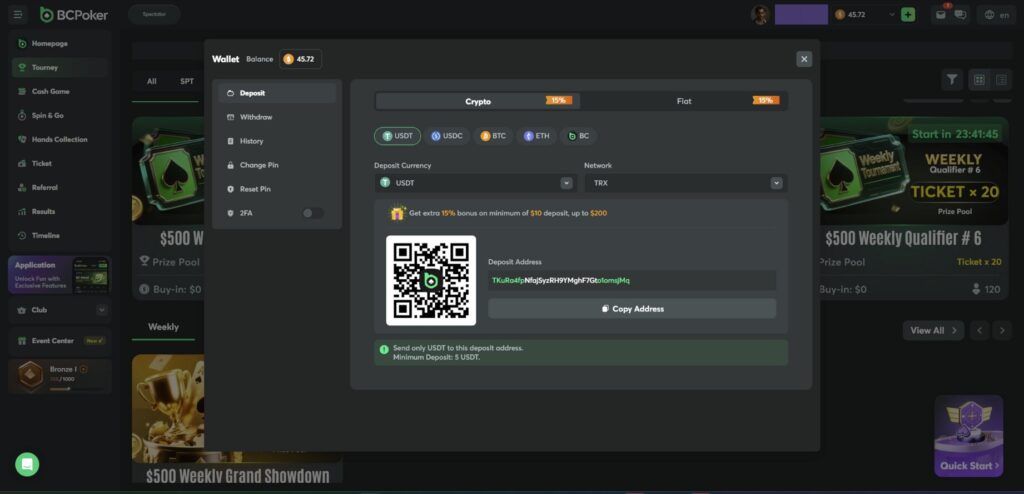
Task: Open Homepage in the sidebar
Action: pyautogui.click(x=59, y=43)
